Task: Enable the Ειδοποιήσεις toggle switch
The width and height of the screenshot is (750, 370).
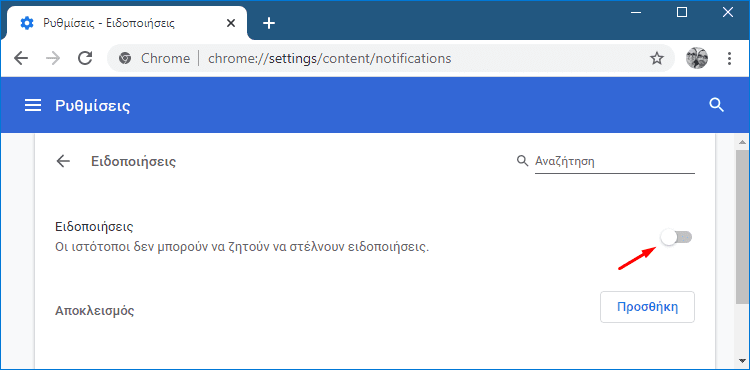Action: coord(676,237)
